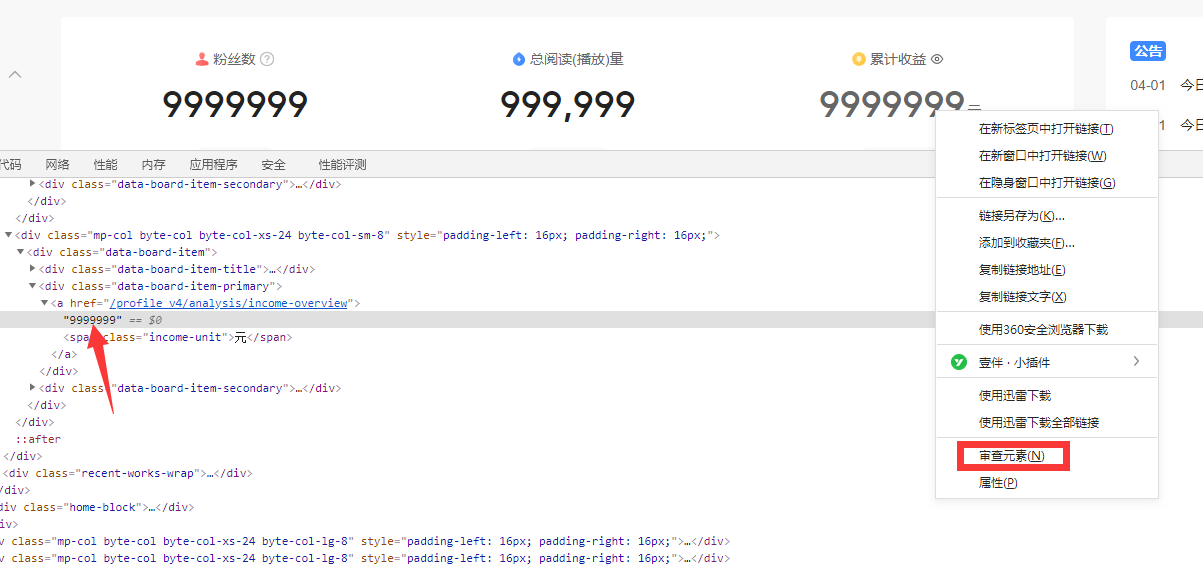Click the fans count help question-mark icon

click(x=267, y=59)
